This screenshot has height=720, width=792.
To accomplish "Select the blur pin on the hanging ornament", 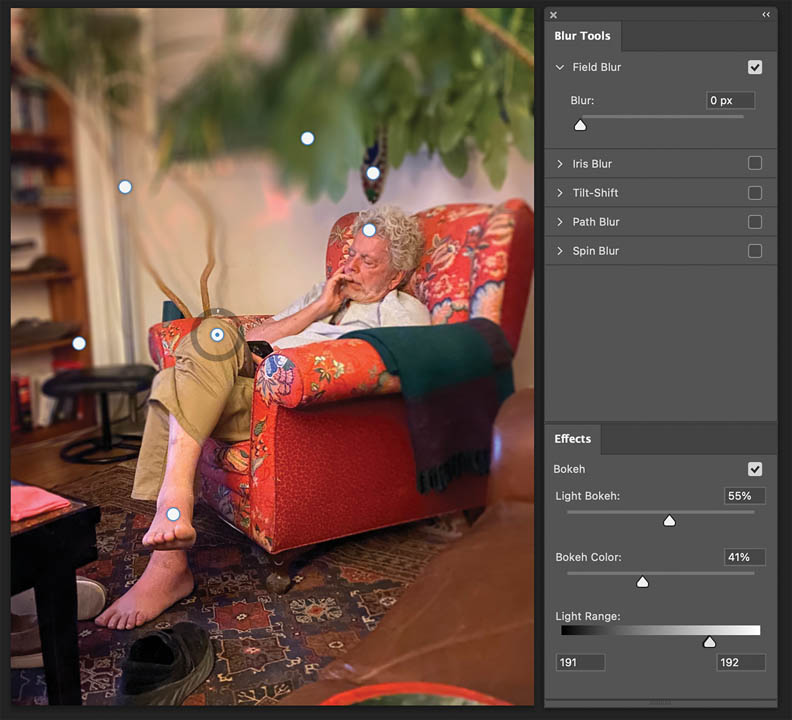I will pyautogui.click(x=373, y=173).
